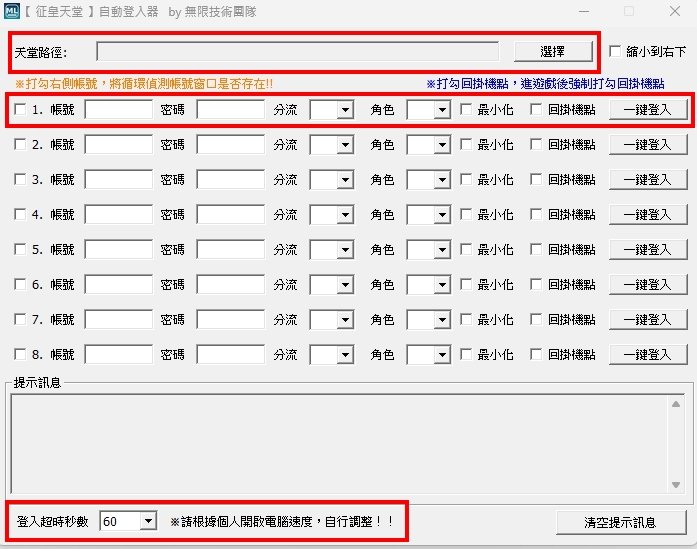Tick the account checkbox for row 8
Screen dimensions: 697x549
click(x=20, y=354)
